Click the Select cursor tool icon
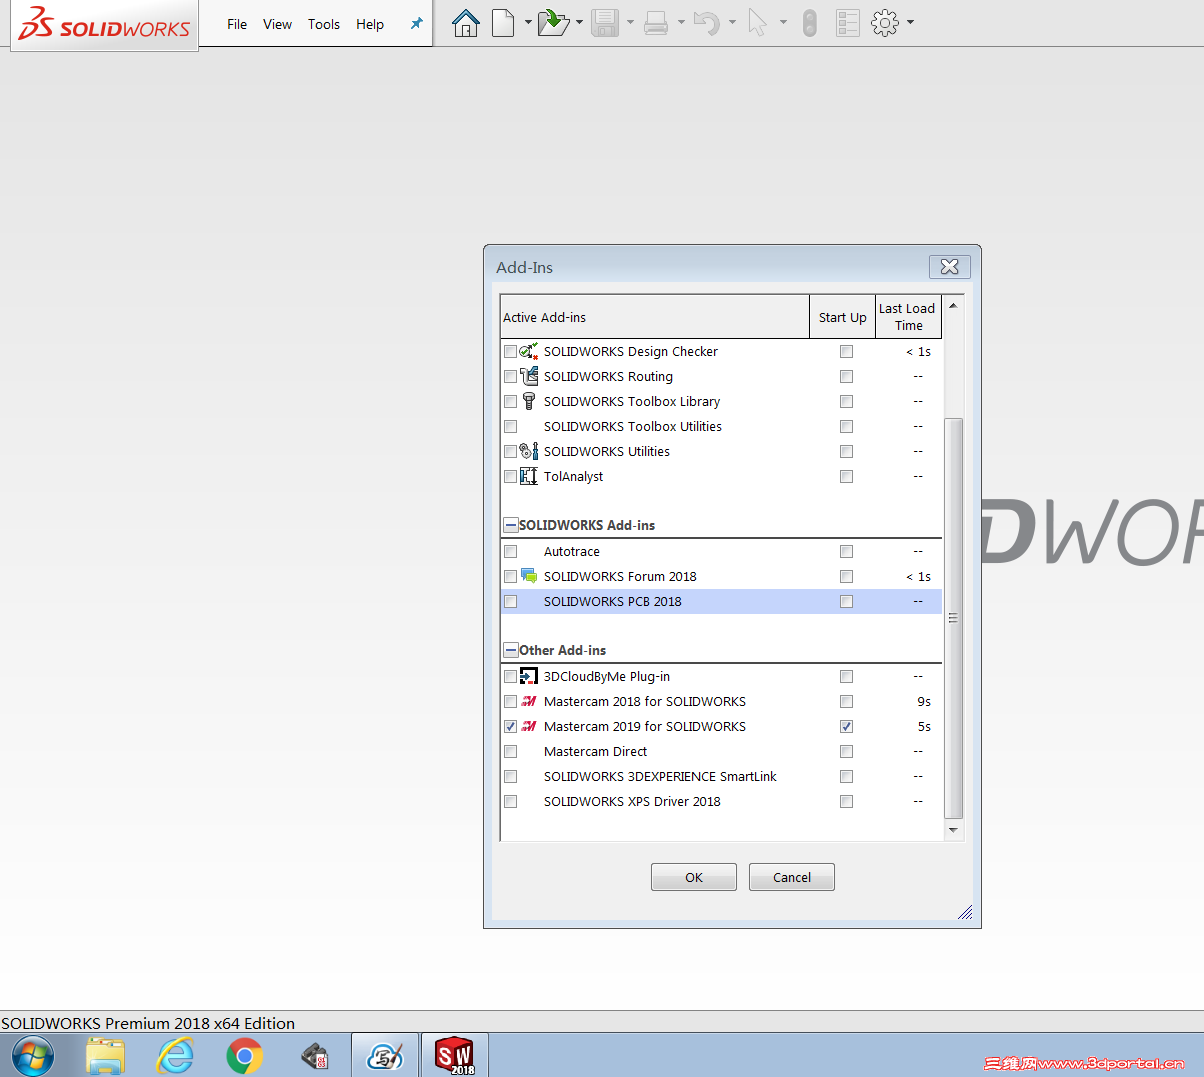The image size is (1204, 1077). click(758, 22)
